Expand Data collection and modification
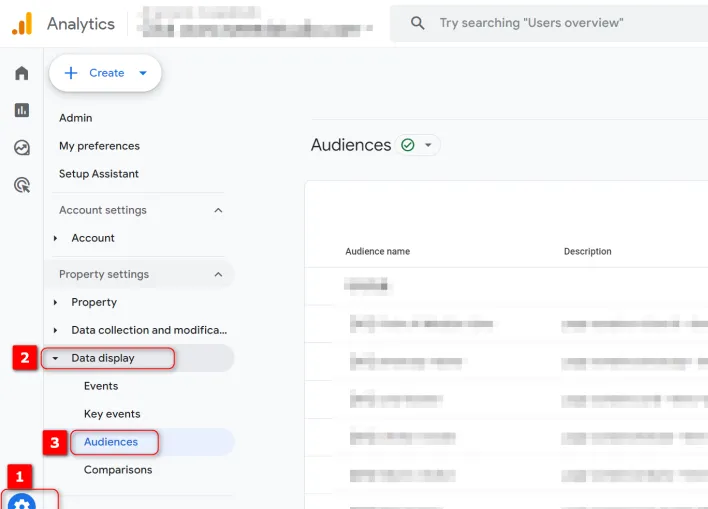Image resolution: width=708 pixels, height=509 pixels. point(55,330)
